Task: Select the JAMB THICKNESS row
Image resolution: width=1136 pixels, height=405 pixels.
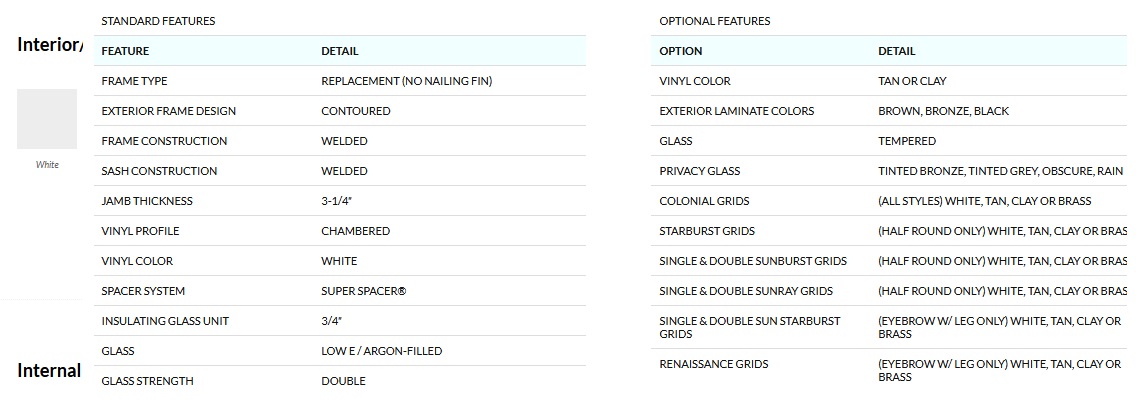Action: (147, 201)
